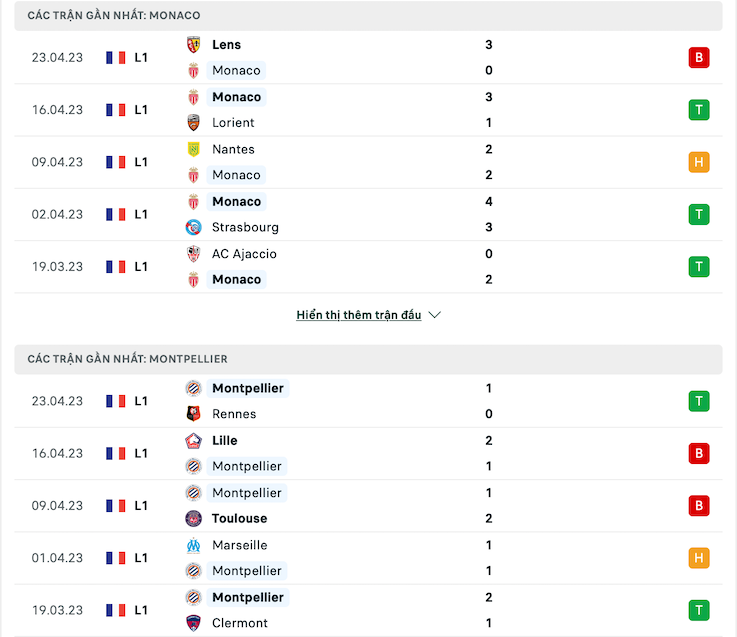This screenshot has height=637, width=737.
Task: Click the orange H badge for Nantes match
Action: pyautogui.click(x=699, y=162)
